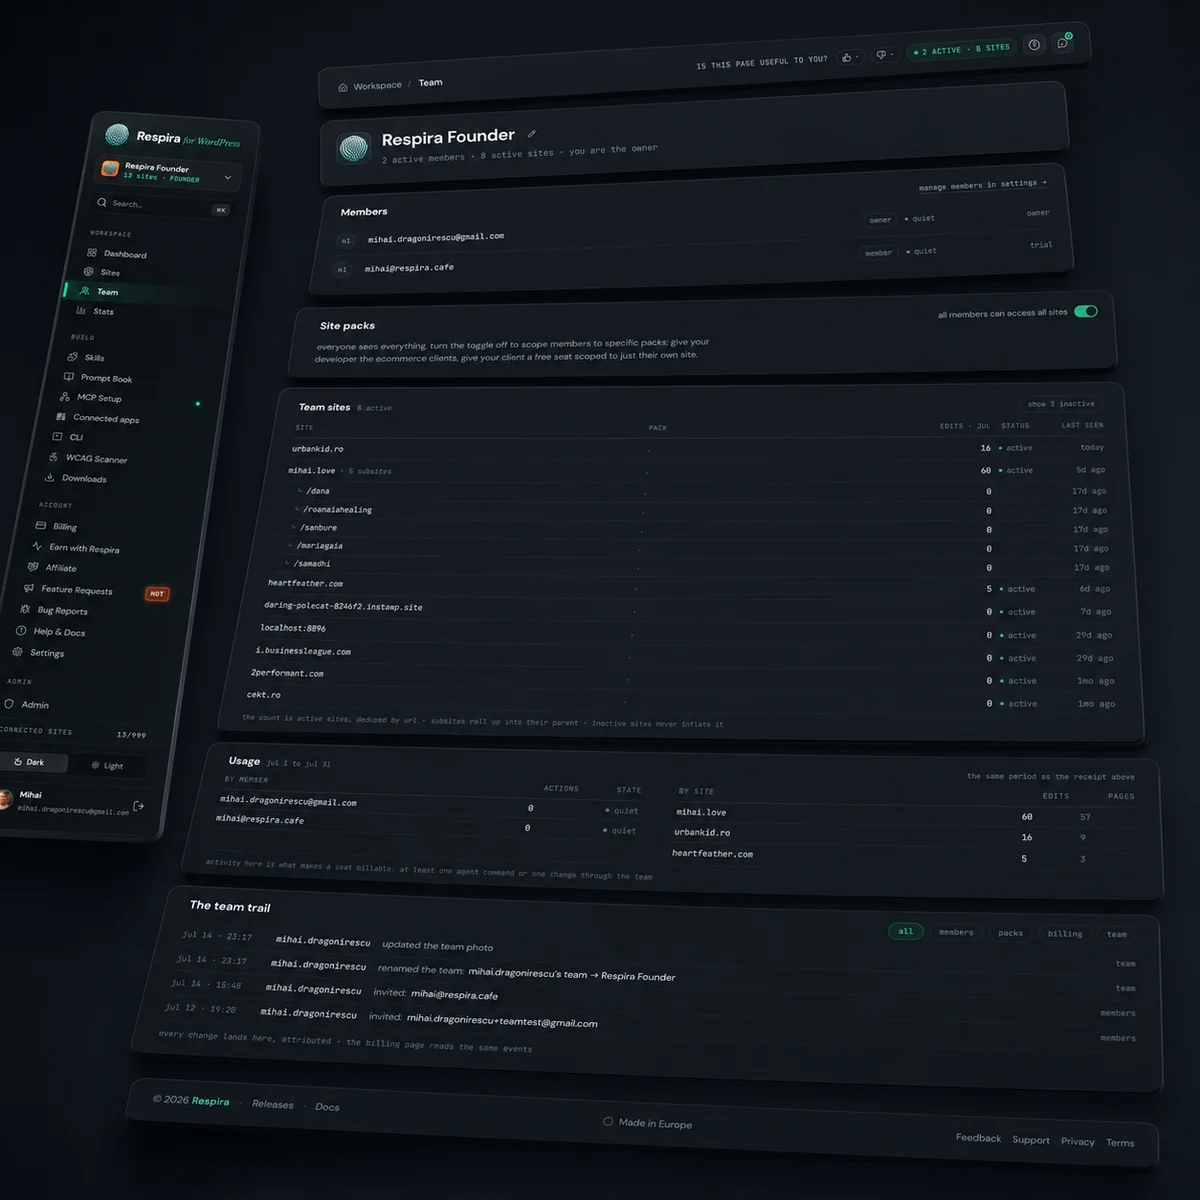Toggle all members can access all sites

click(1086, 311)
